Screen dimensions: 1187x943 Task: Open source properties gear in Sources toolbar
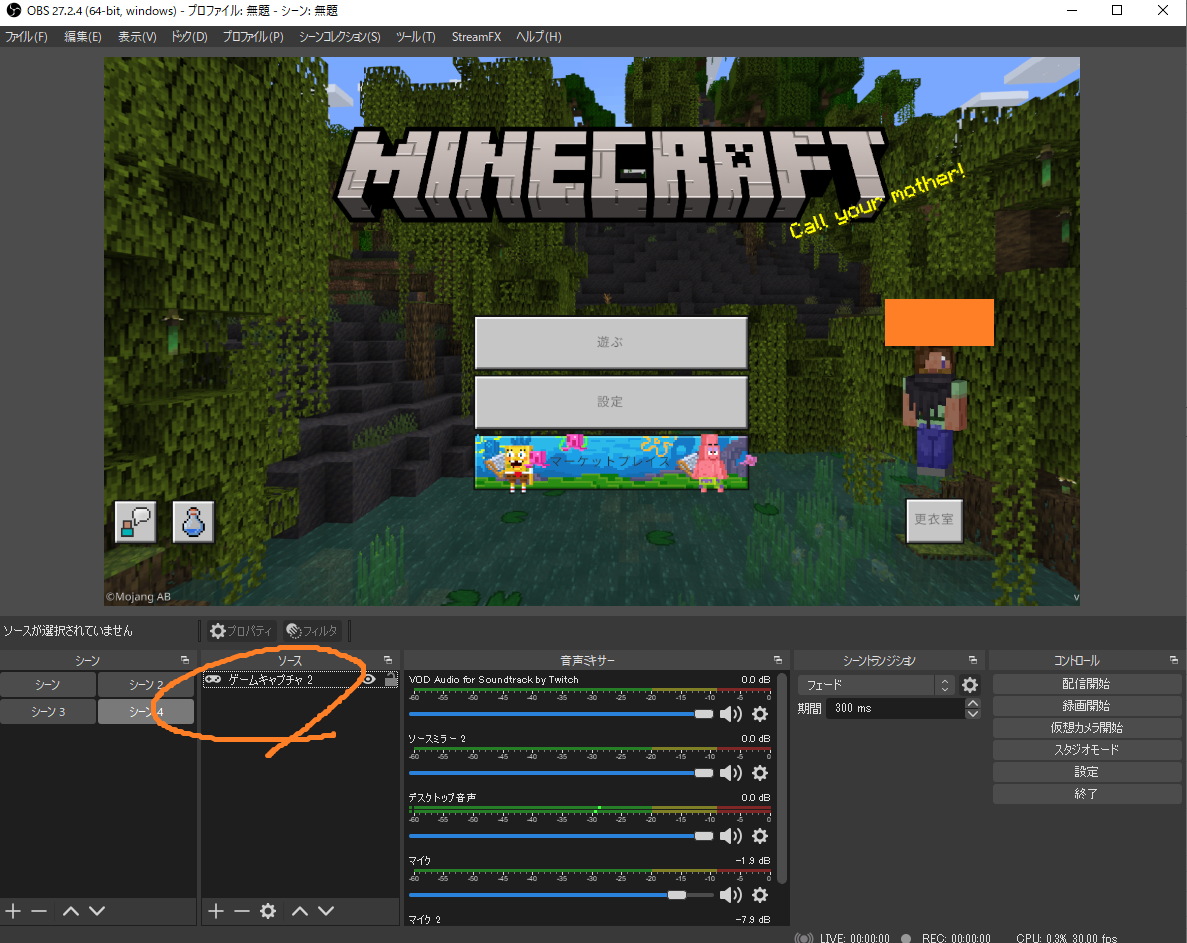pos(268,911)
